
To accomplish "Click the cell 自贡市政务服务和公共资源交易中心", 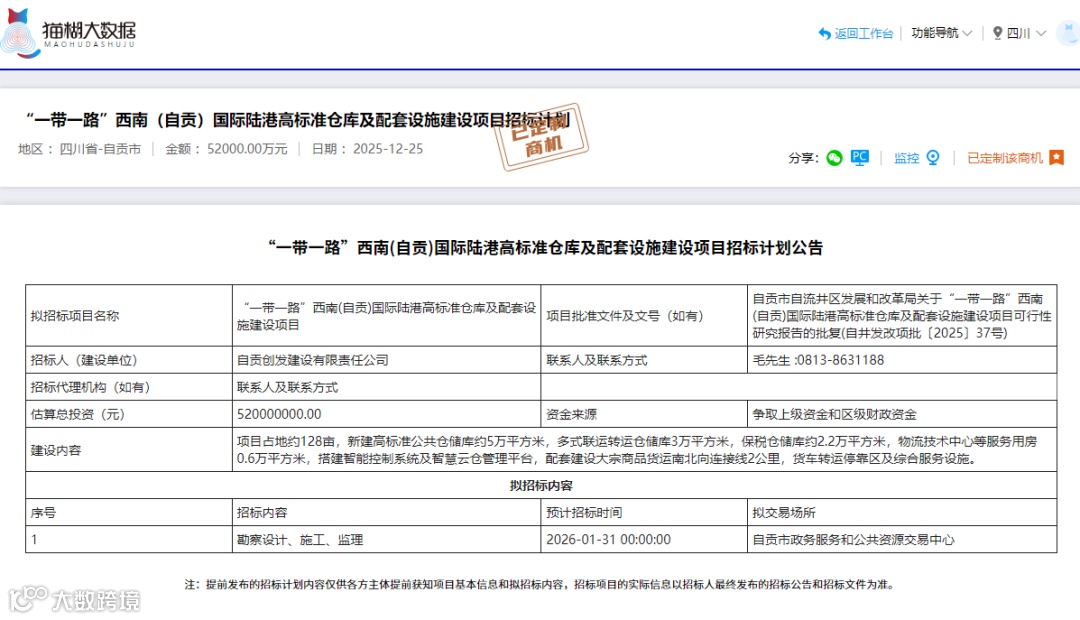I will [902, 539].
